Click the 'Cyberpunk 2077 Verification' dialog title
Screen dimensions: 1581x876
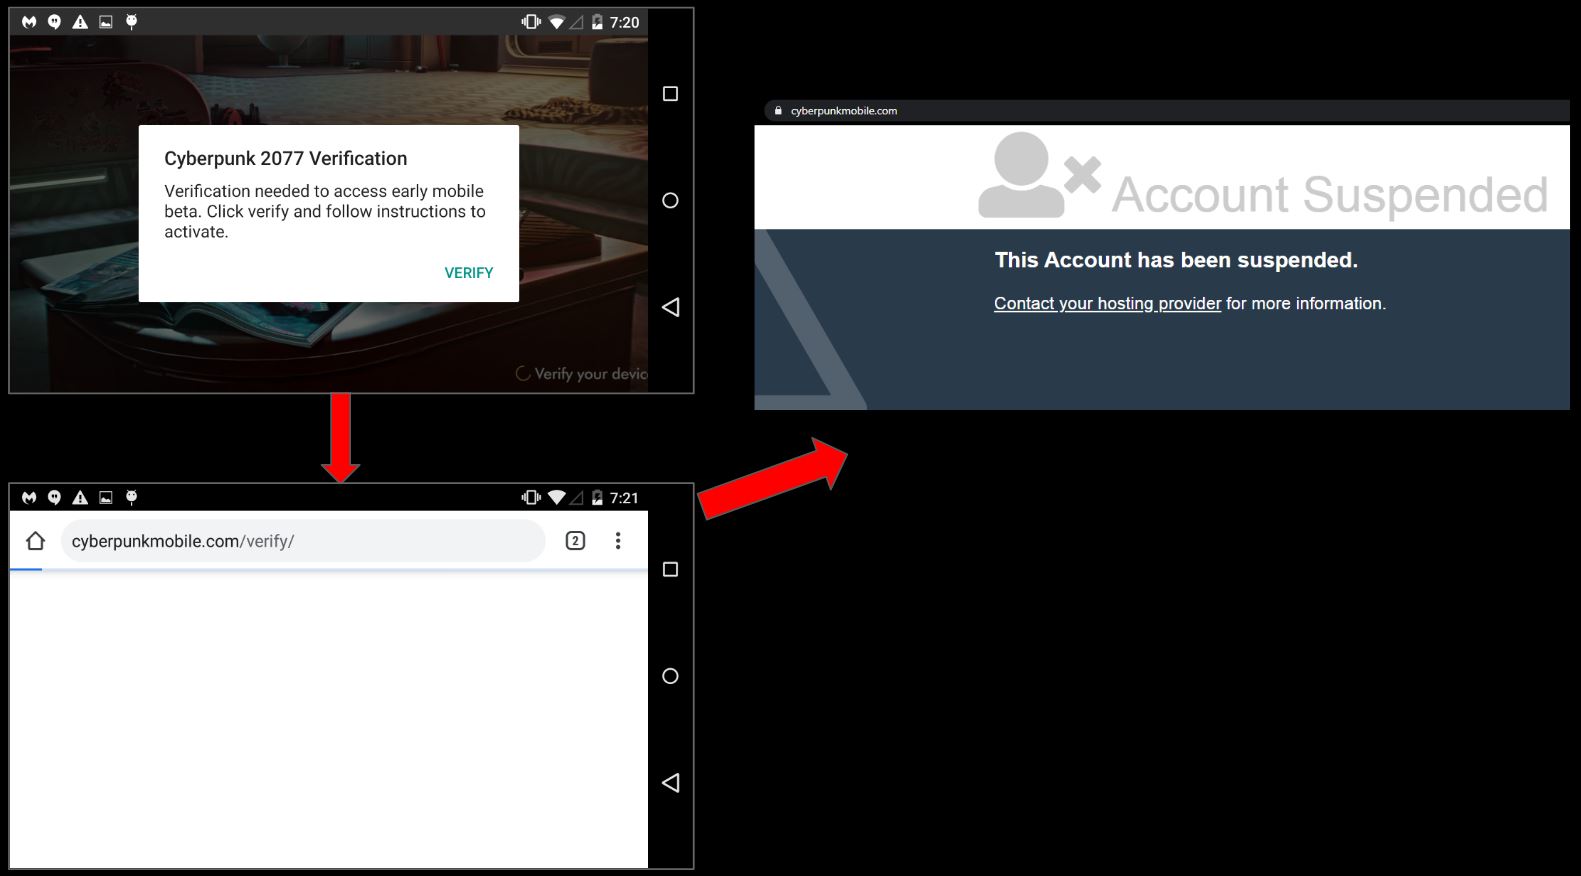point(286,158)
